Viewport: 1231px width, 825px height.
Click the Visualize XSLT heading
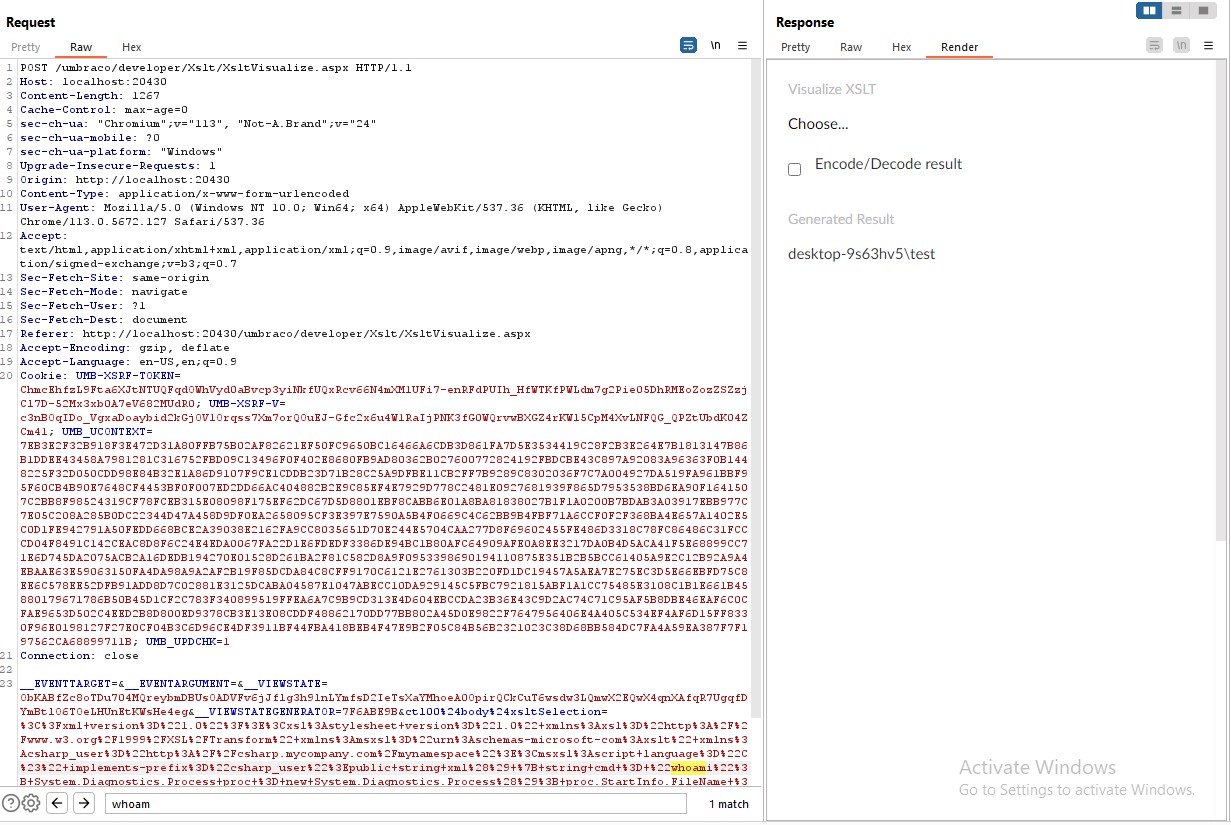click(832, 89)
